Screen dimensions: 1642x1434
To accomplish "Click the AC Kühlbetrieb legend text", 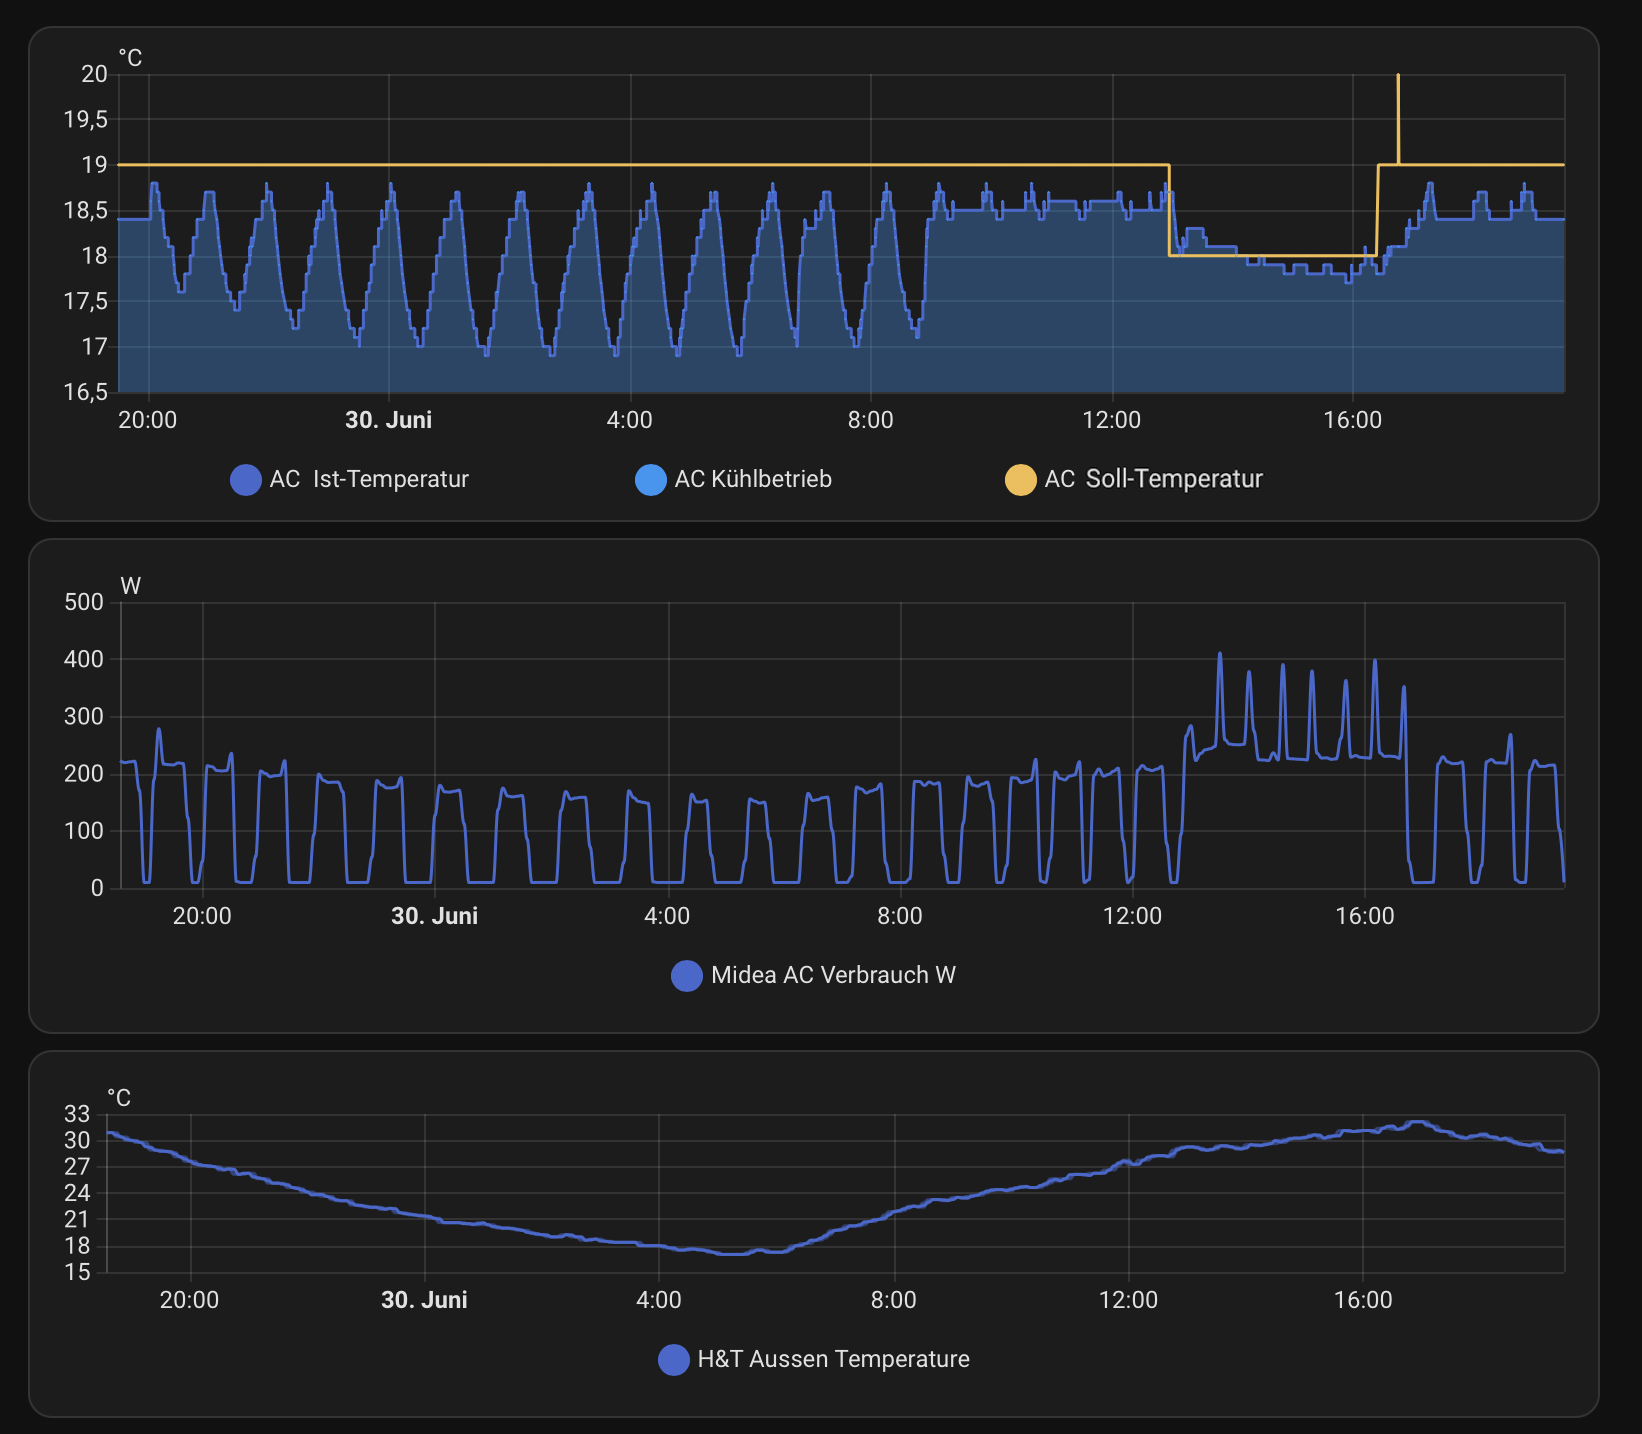I will tap(753, 480).
